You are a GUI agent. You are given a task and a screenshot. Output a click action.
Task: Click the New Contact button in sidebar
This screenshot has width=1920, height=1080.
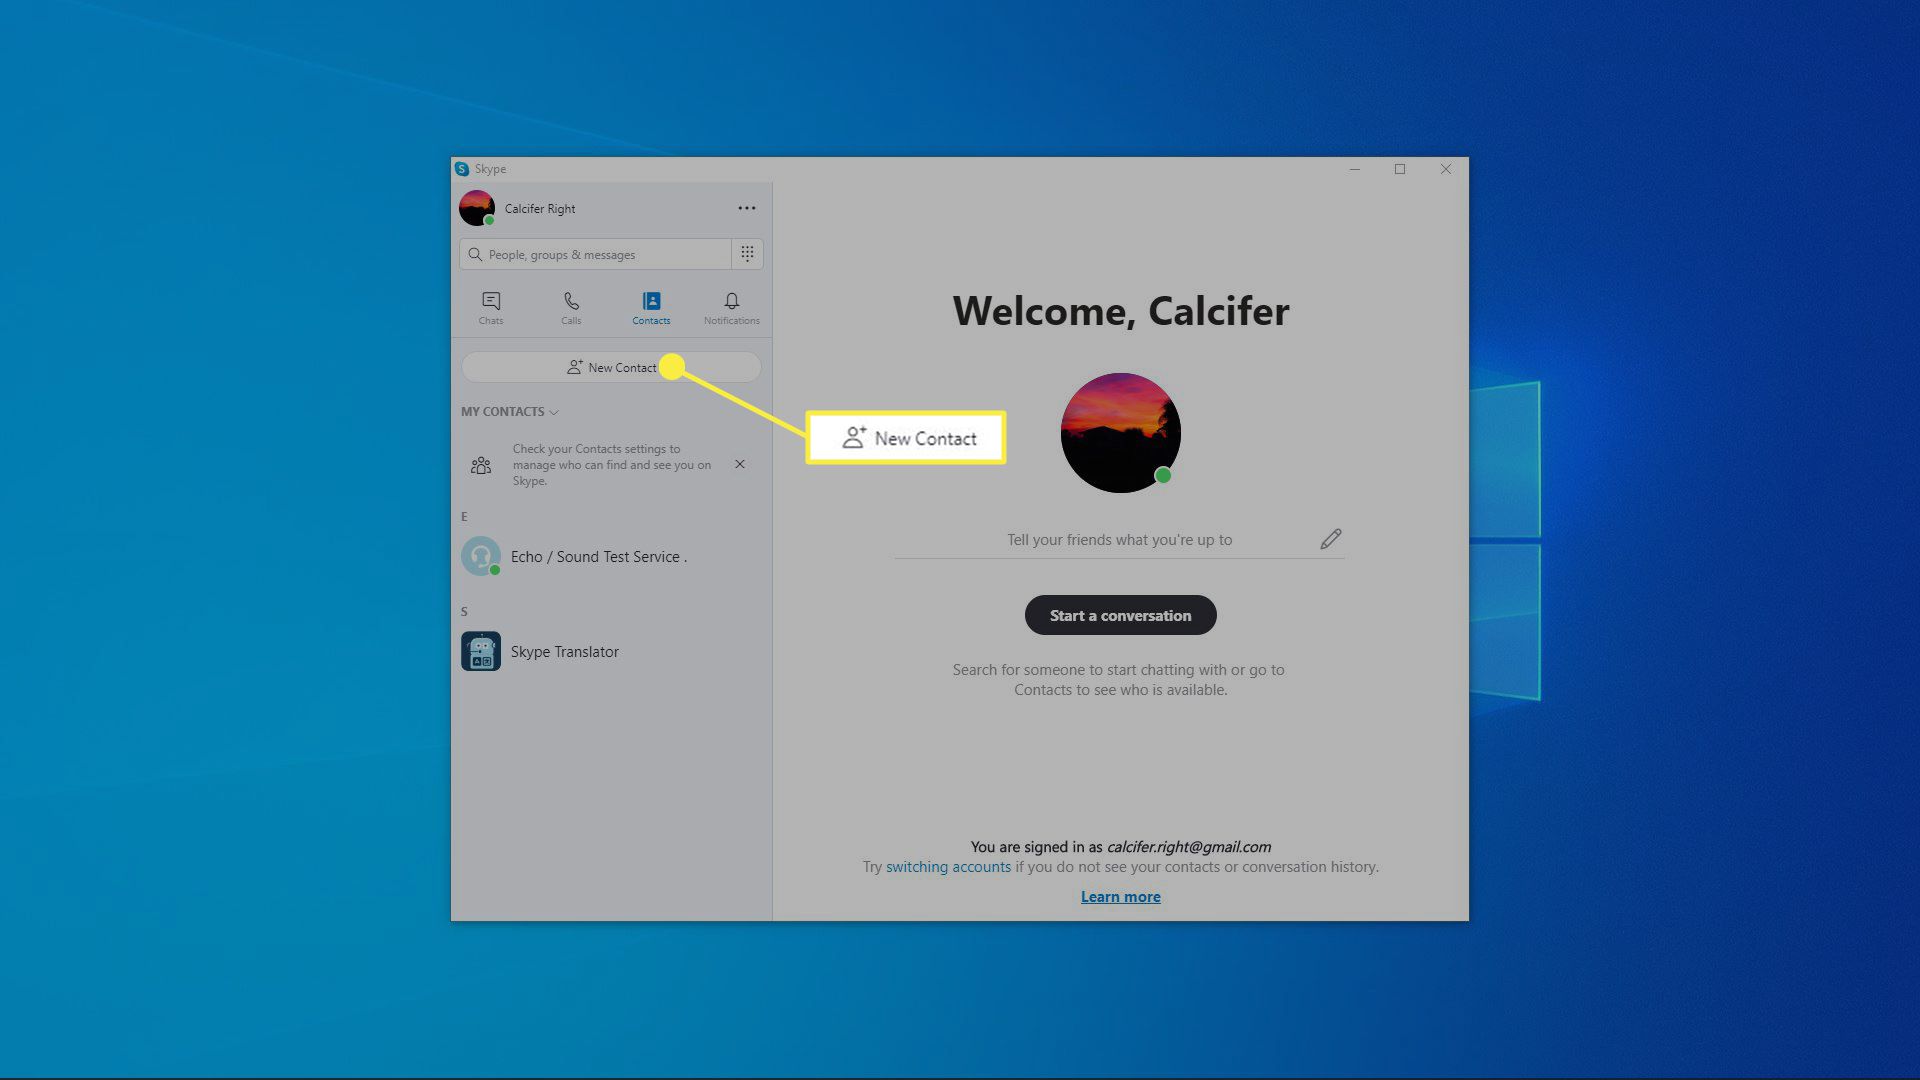pyautogui.click(x=611, y=367)
